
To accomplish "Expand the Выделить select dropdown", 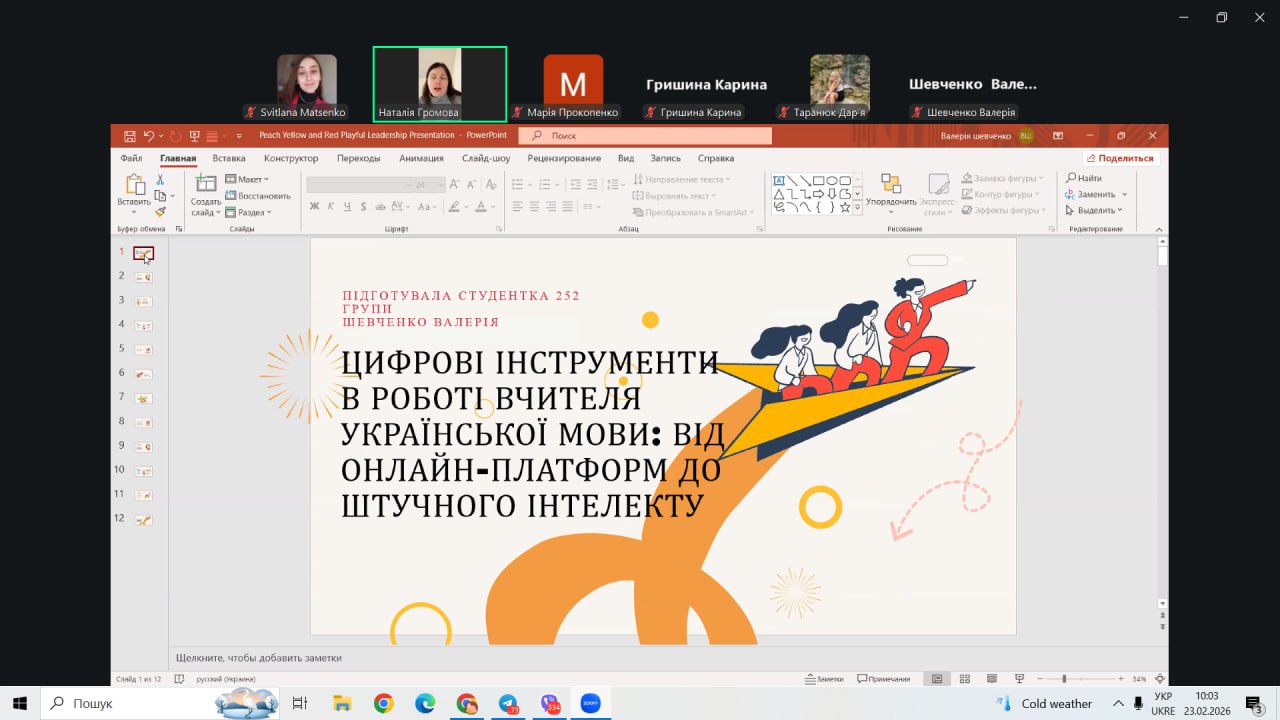I will (1095, 210).
